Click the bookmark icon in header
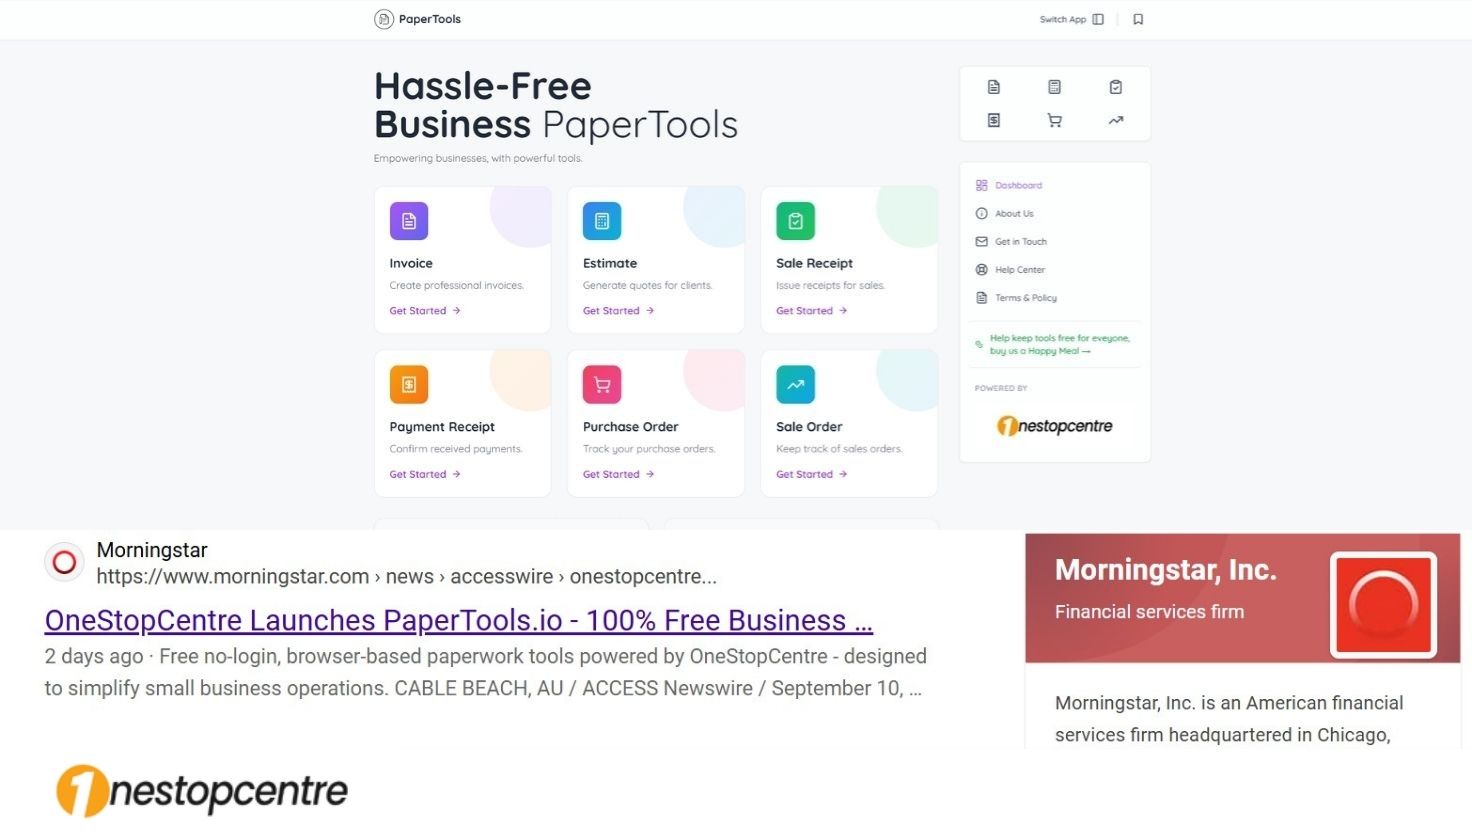Image resolution: width=1472 pixels, height=832 pixels. click(x=1138, y=19)
